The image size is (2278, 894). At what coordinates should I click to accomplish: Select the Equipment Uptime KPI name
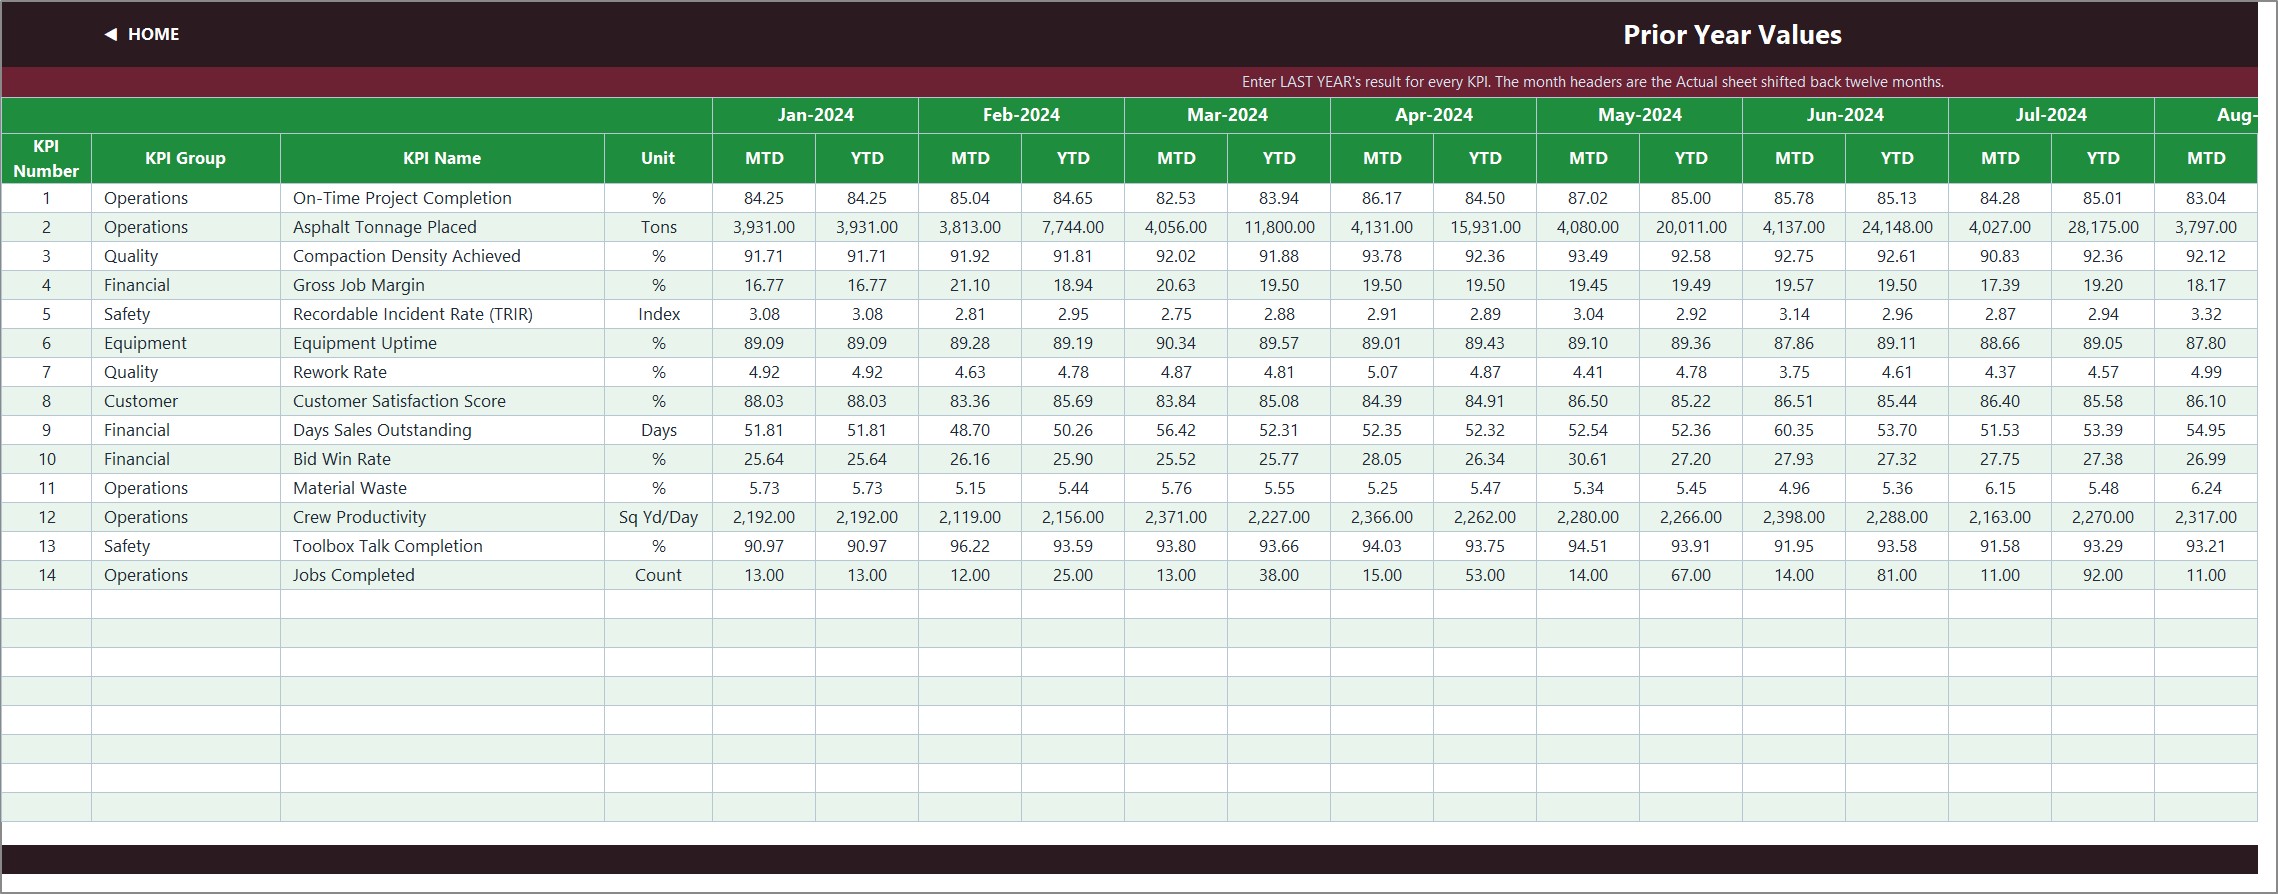442,343
